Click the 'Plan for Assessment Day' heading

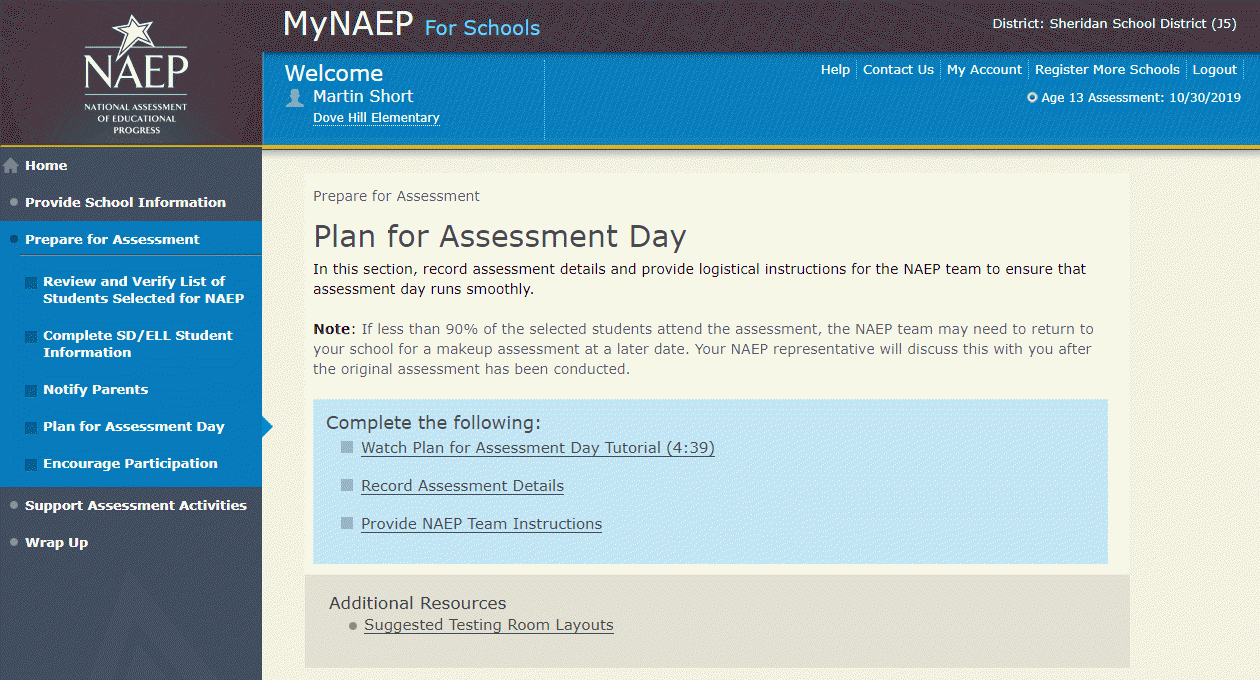click(499, 237)
